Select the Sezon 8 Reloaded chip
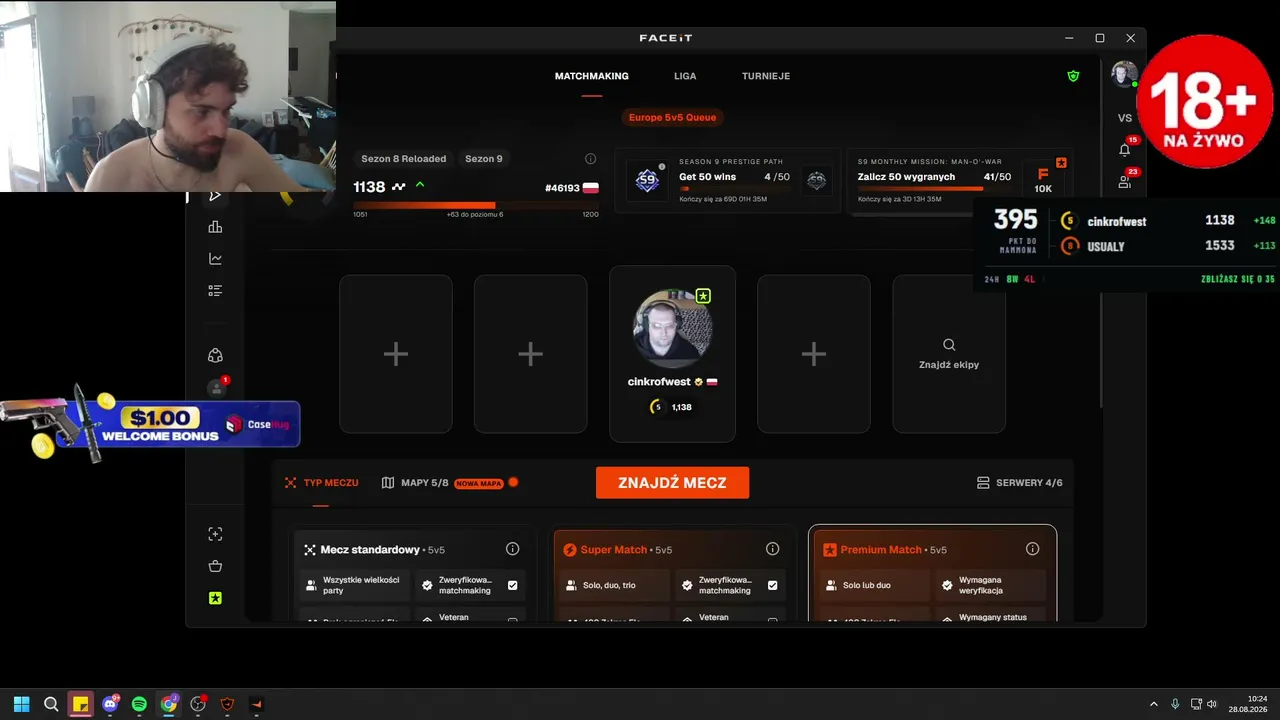This screenshot has height=720, width=1280. coord(403,159)
